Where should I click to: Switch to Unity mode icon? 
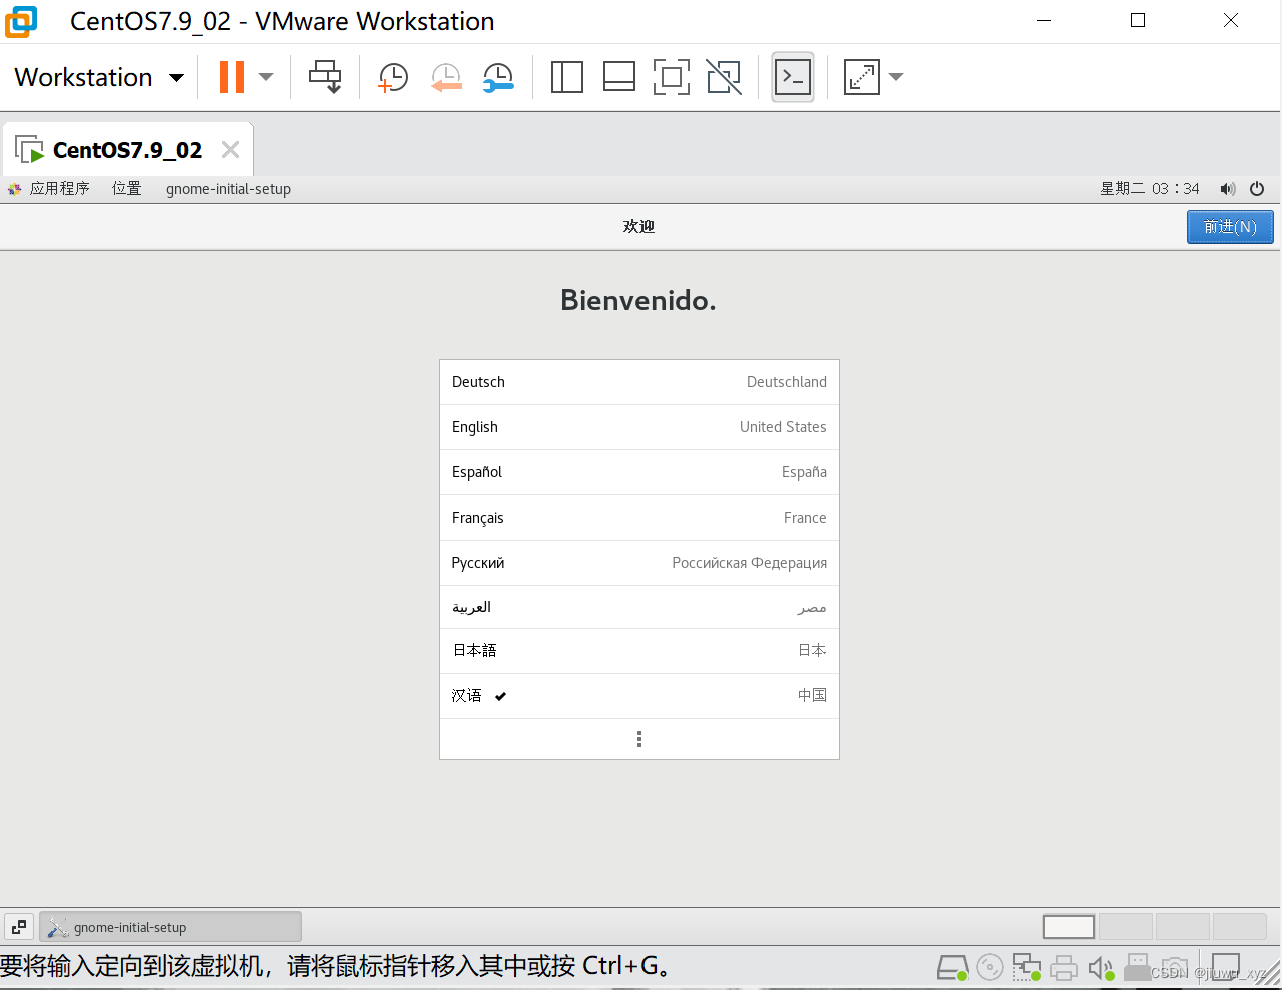tap(724, 77)
